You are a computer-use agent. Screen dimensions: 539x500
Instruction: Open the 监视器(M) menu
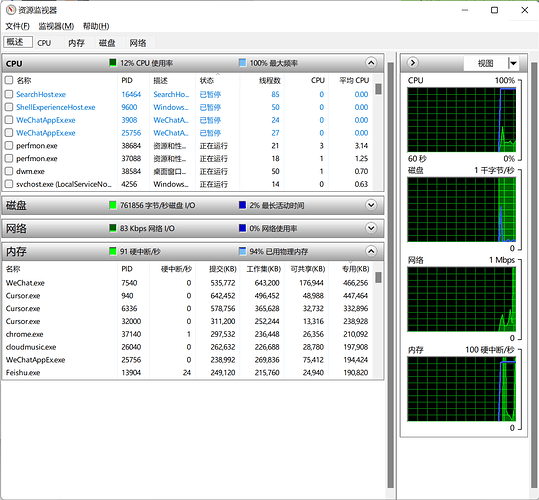tap(56, 26)
